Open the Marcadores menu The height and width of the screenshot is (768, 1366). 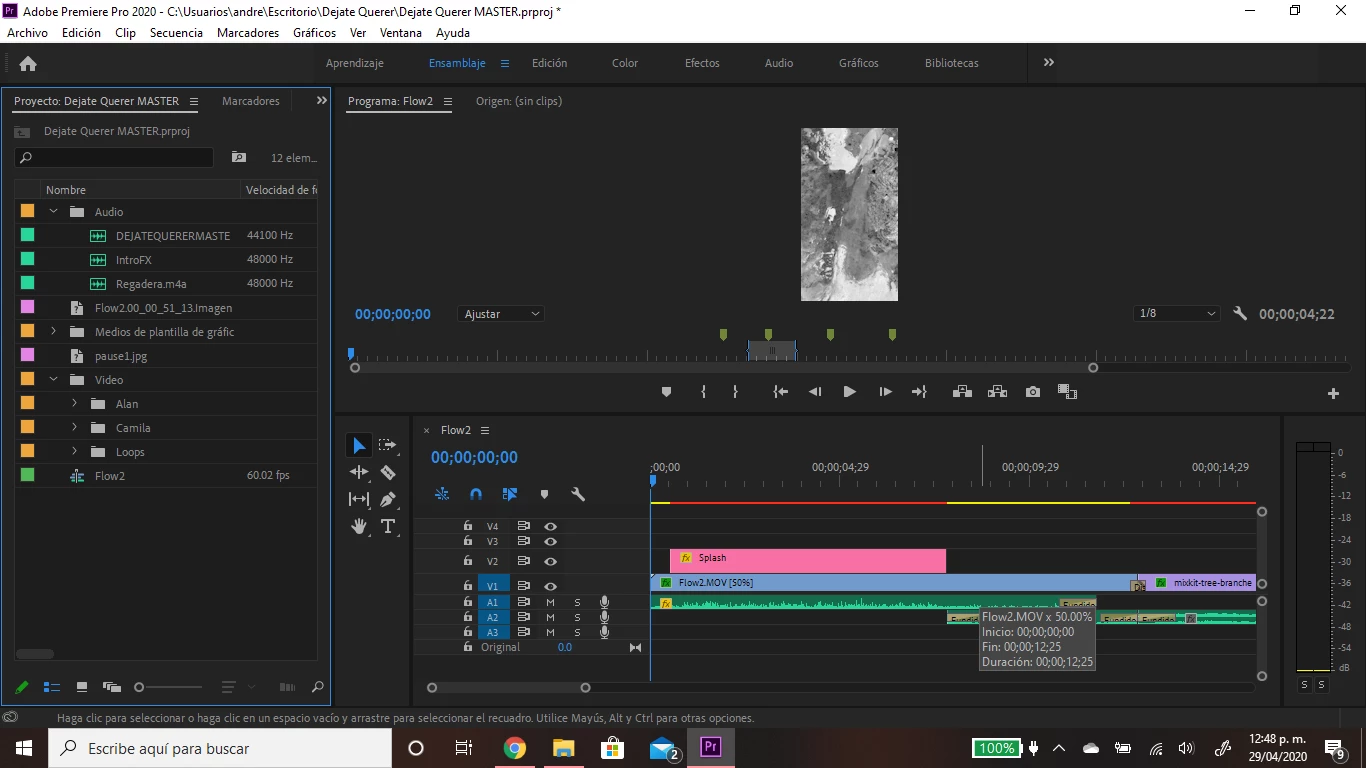point(248,33)
